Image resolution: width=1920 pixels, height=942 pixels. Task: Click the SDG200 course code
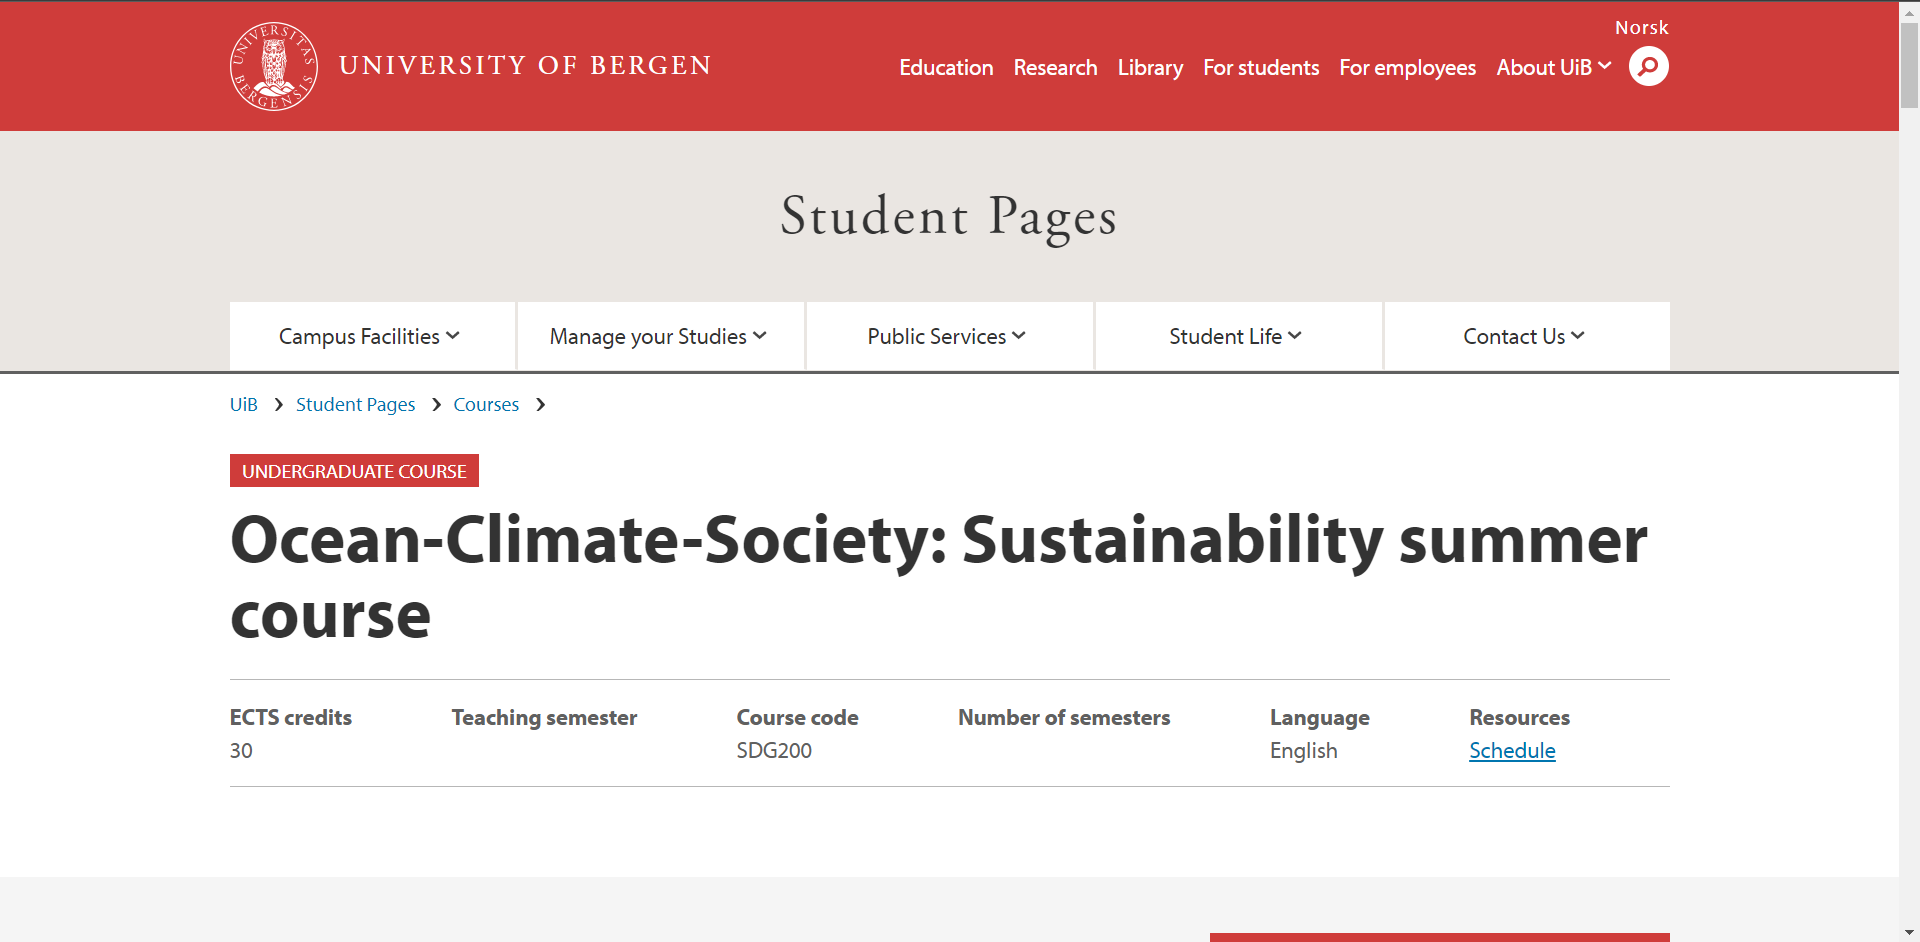pyautogui.click(x=774, y=751)
